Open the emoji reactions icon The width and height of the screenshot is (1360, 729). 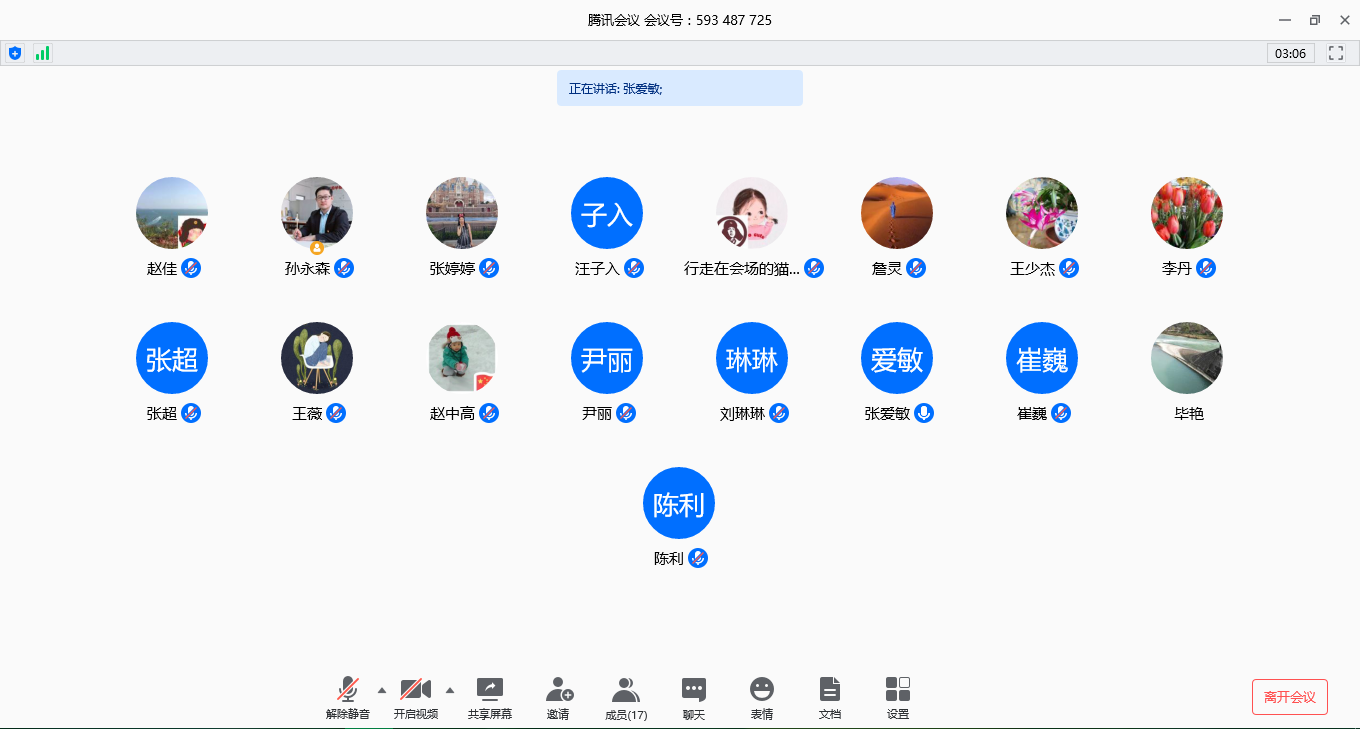coord(762,690)
